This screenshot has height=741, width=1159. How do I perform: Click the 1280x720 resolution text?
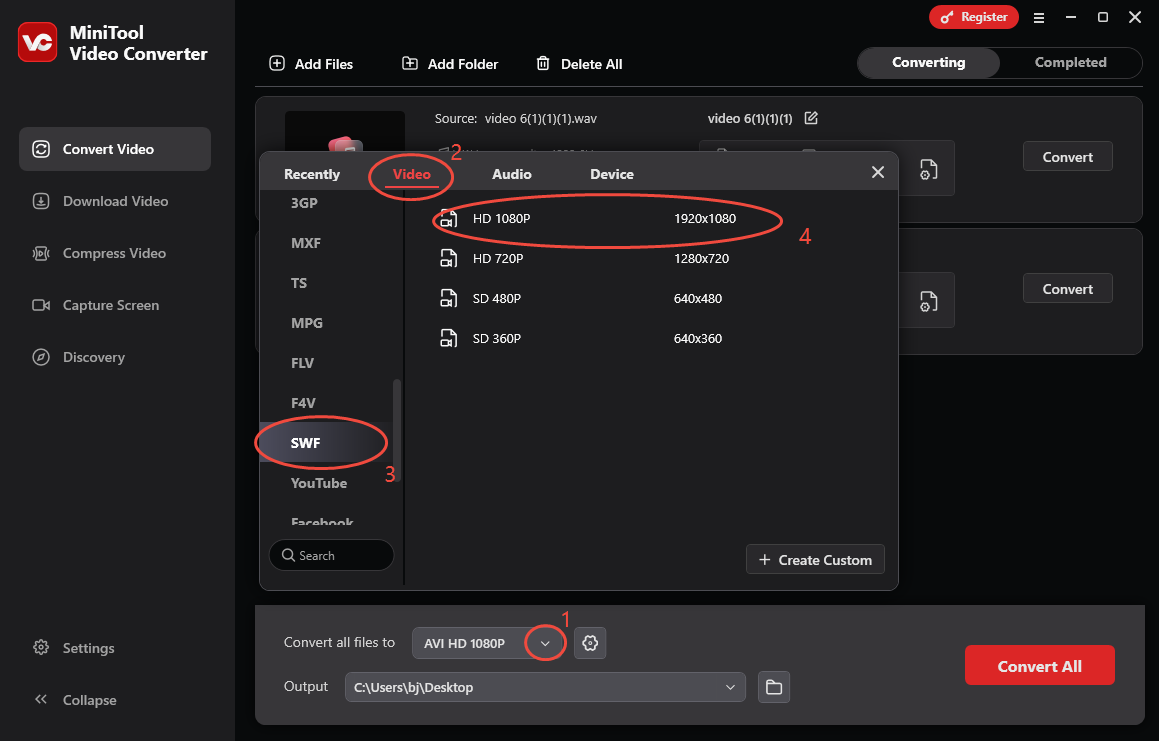click(x=701, y=259)
